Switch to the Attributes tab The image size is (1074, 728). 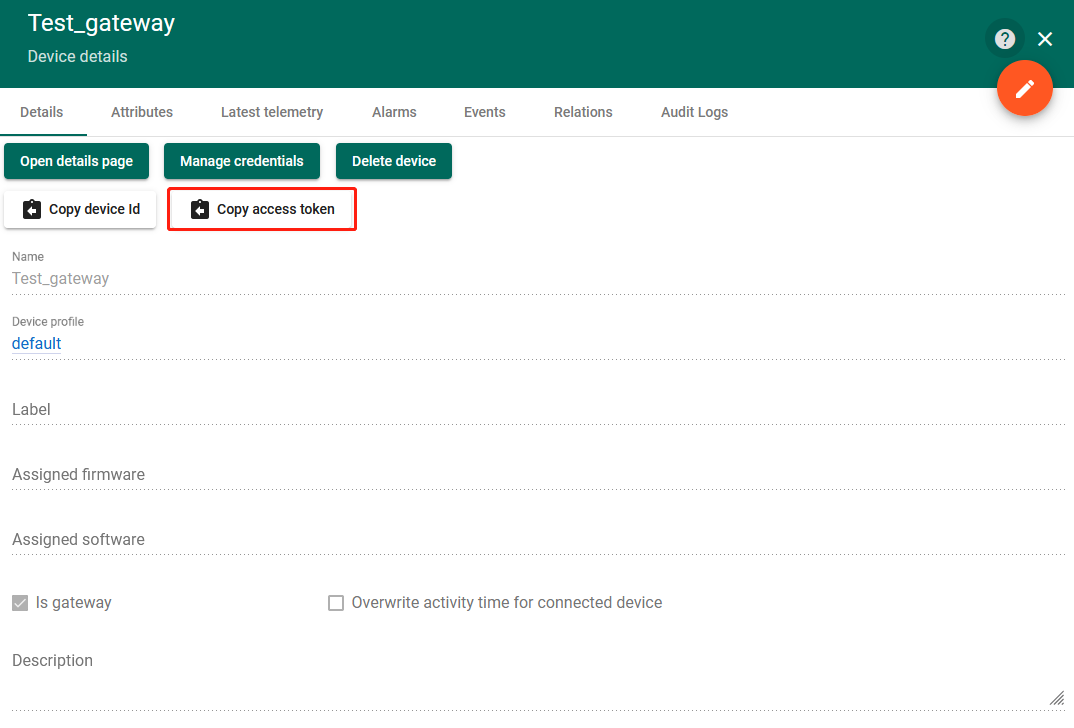(142, 112)
